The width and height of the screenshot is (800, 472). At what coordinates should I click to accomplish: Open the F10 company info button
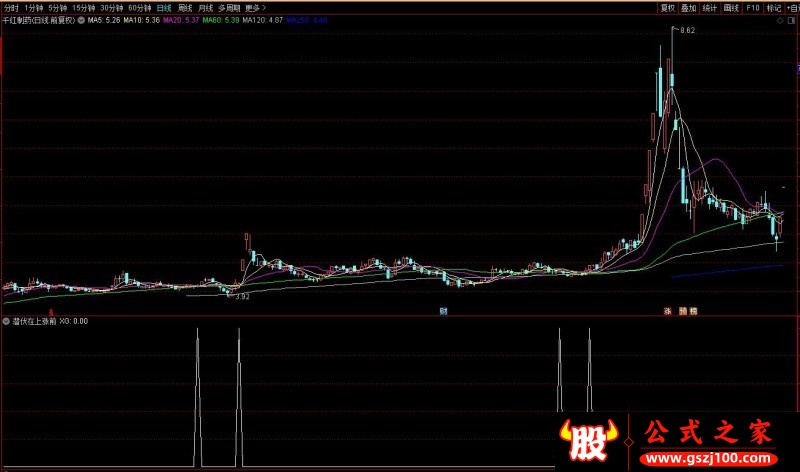coord(753,8)
